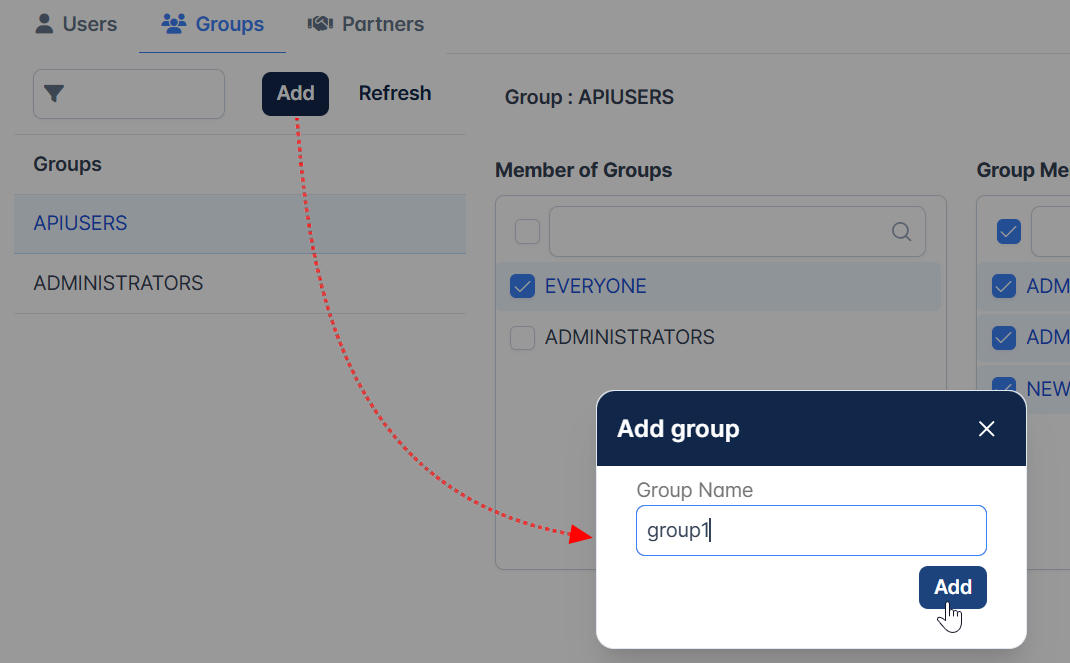
Task: Switch to the Users tab
Action: 76,25
